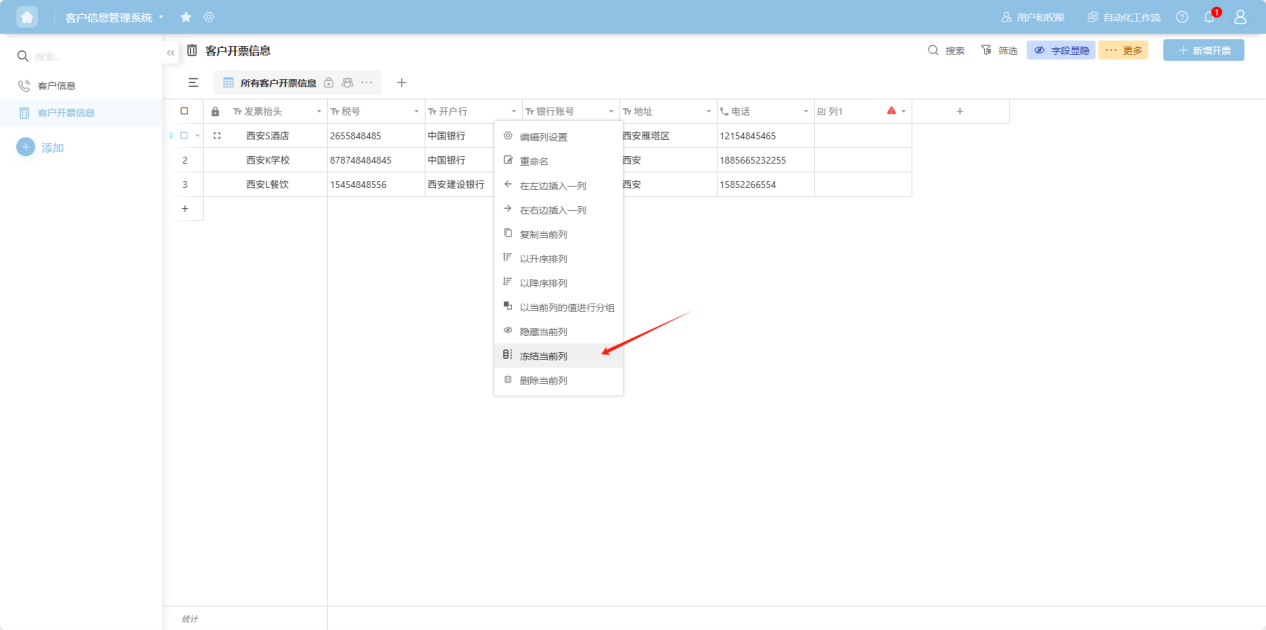This screenshot has height=630, width=1266.
Task: Open the 电话 column dropdown arrow
Action: tap(805, 111)
